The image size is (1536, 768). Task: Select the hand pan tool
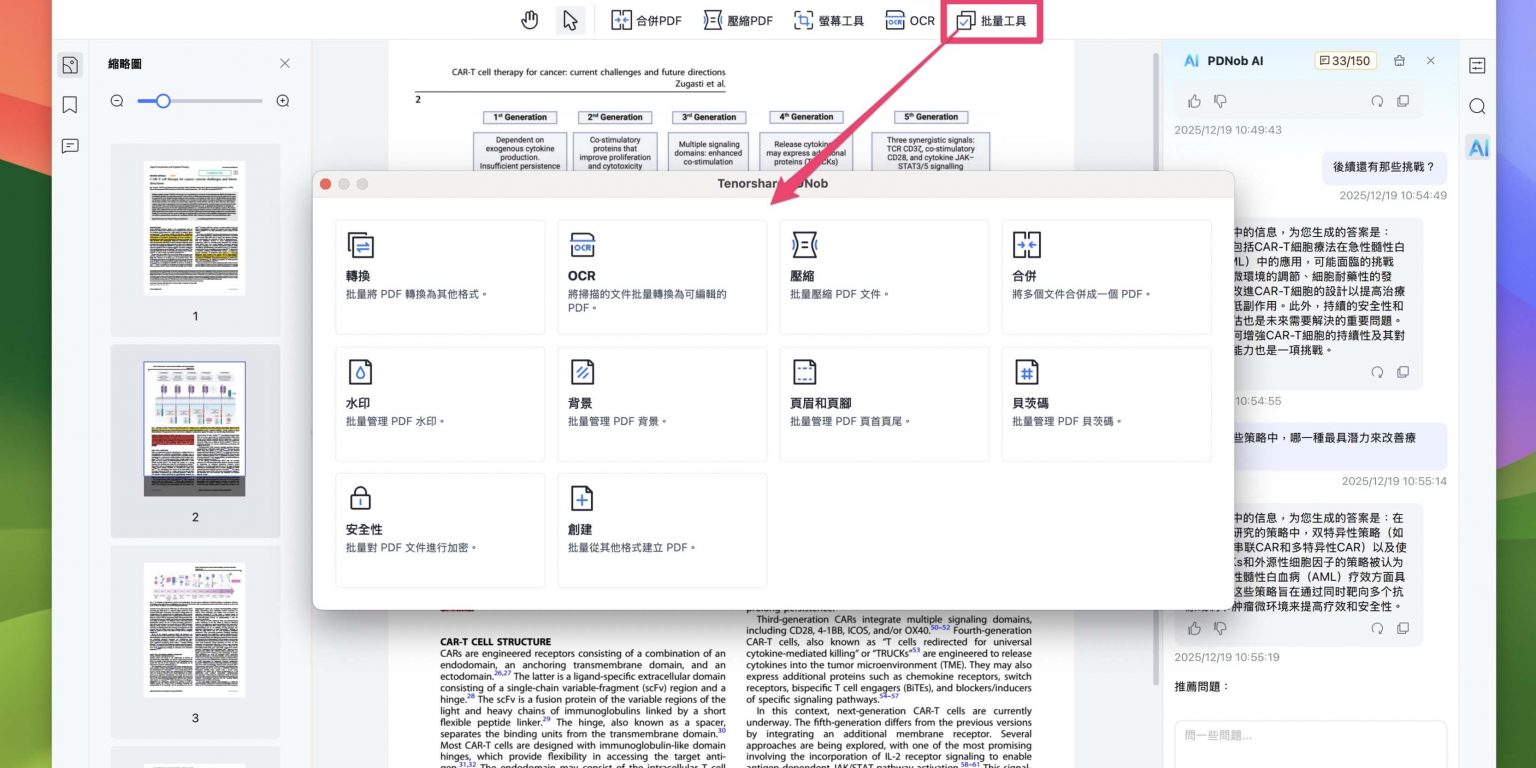(530, 20)
